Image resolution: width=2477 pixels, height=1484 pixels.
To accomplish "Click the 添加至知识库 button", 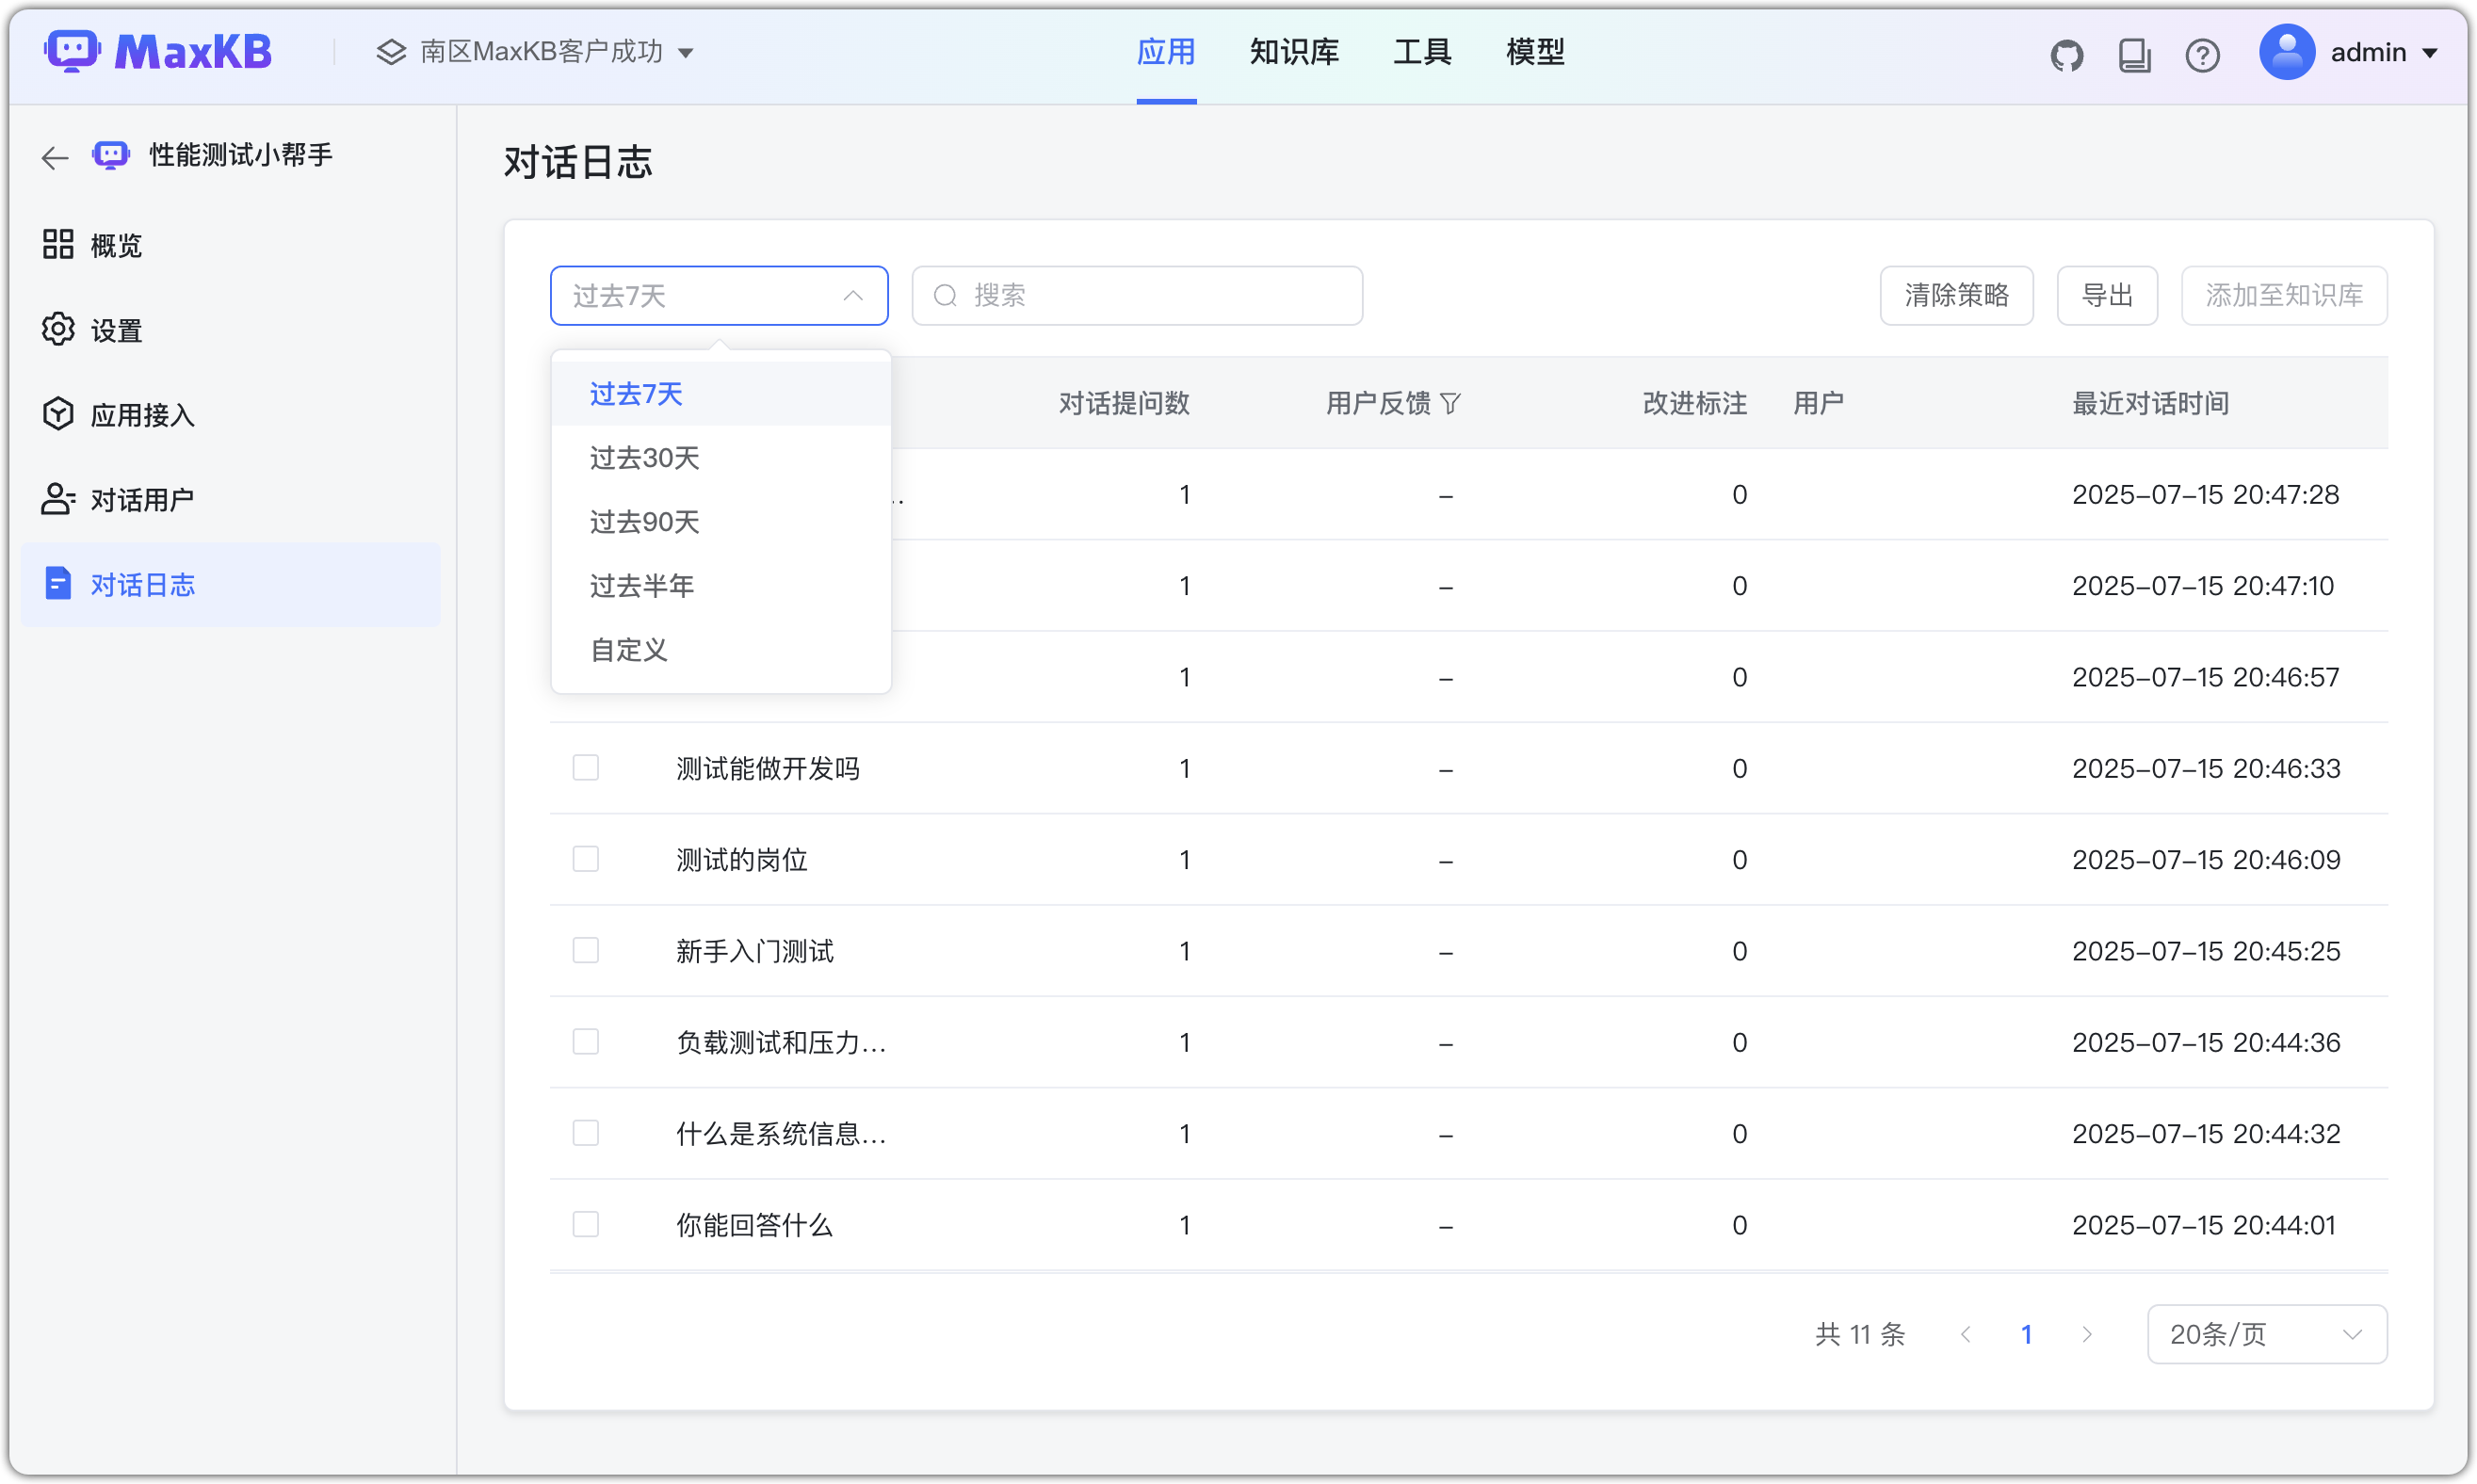I will click(2284, 296).
